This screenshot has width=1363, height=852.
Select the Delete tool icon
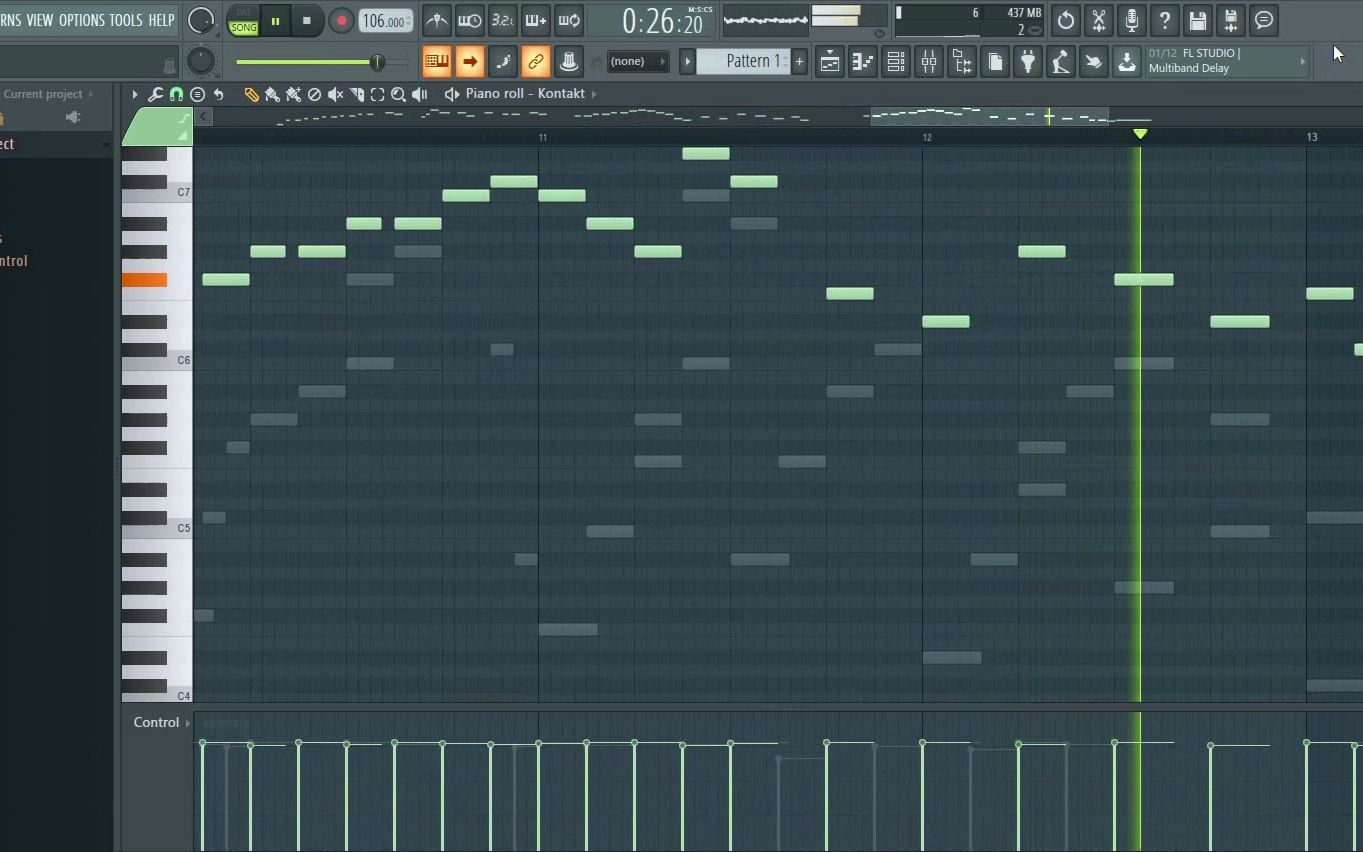314,94
